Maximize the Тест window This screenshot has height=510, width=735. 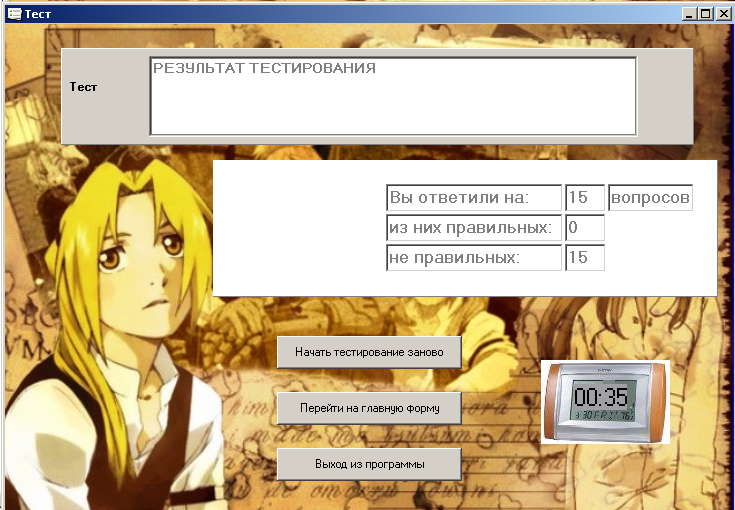705,14
